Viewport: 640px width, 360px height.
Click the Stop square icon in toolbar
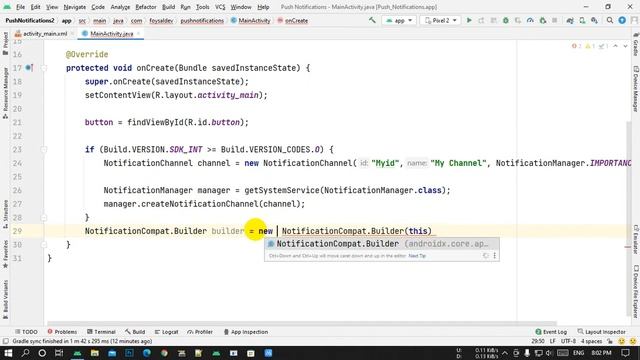(x=554, y=20)
